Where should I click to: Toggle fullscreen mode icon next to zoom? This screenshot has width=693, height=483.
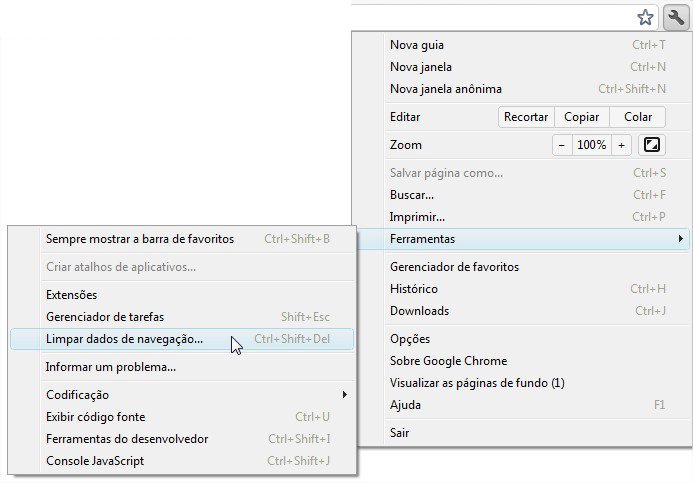pyautogui.click(x=652, y=145)
